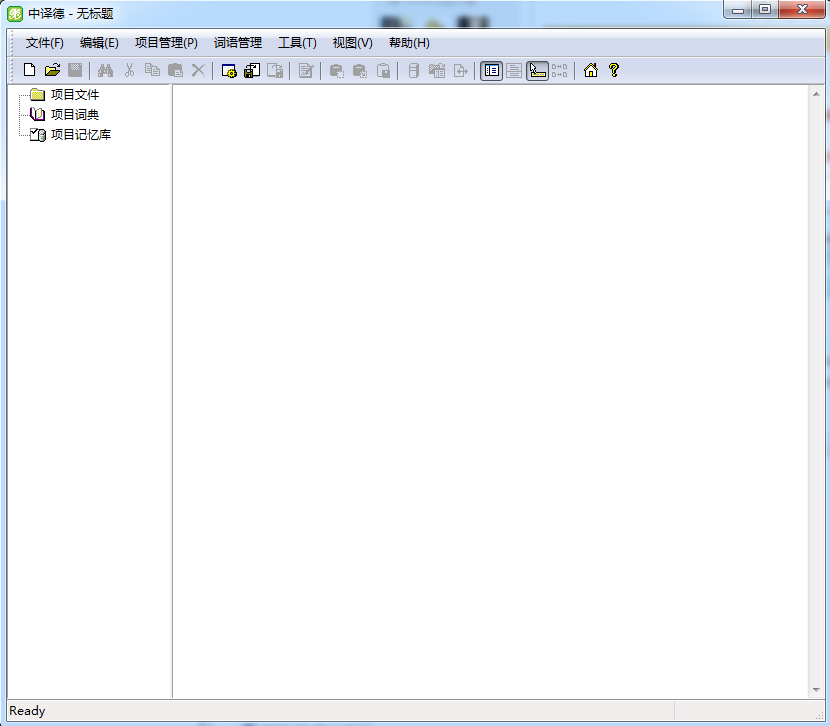Image resolution: width=830 pixels, height=726 pixels.
Task: Open the 帮助(H) menu
Action: (409, 43)
